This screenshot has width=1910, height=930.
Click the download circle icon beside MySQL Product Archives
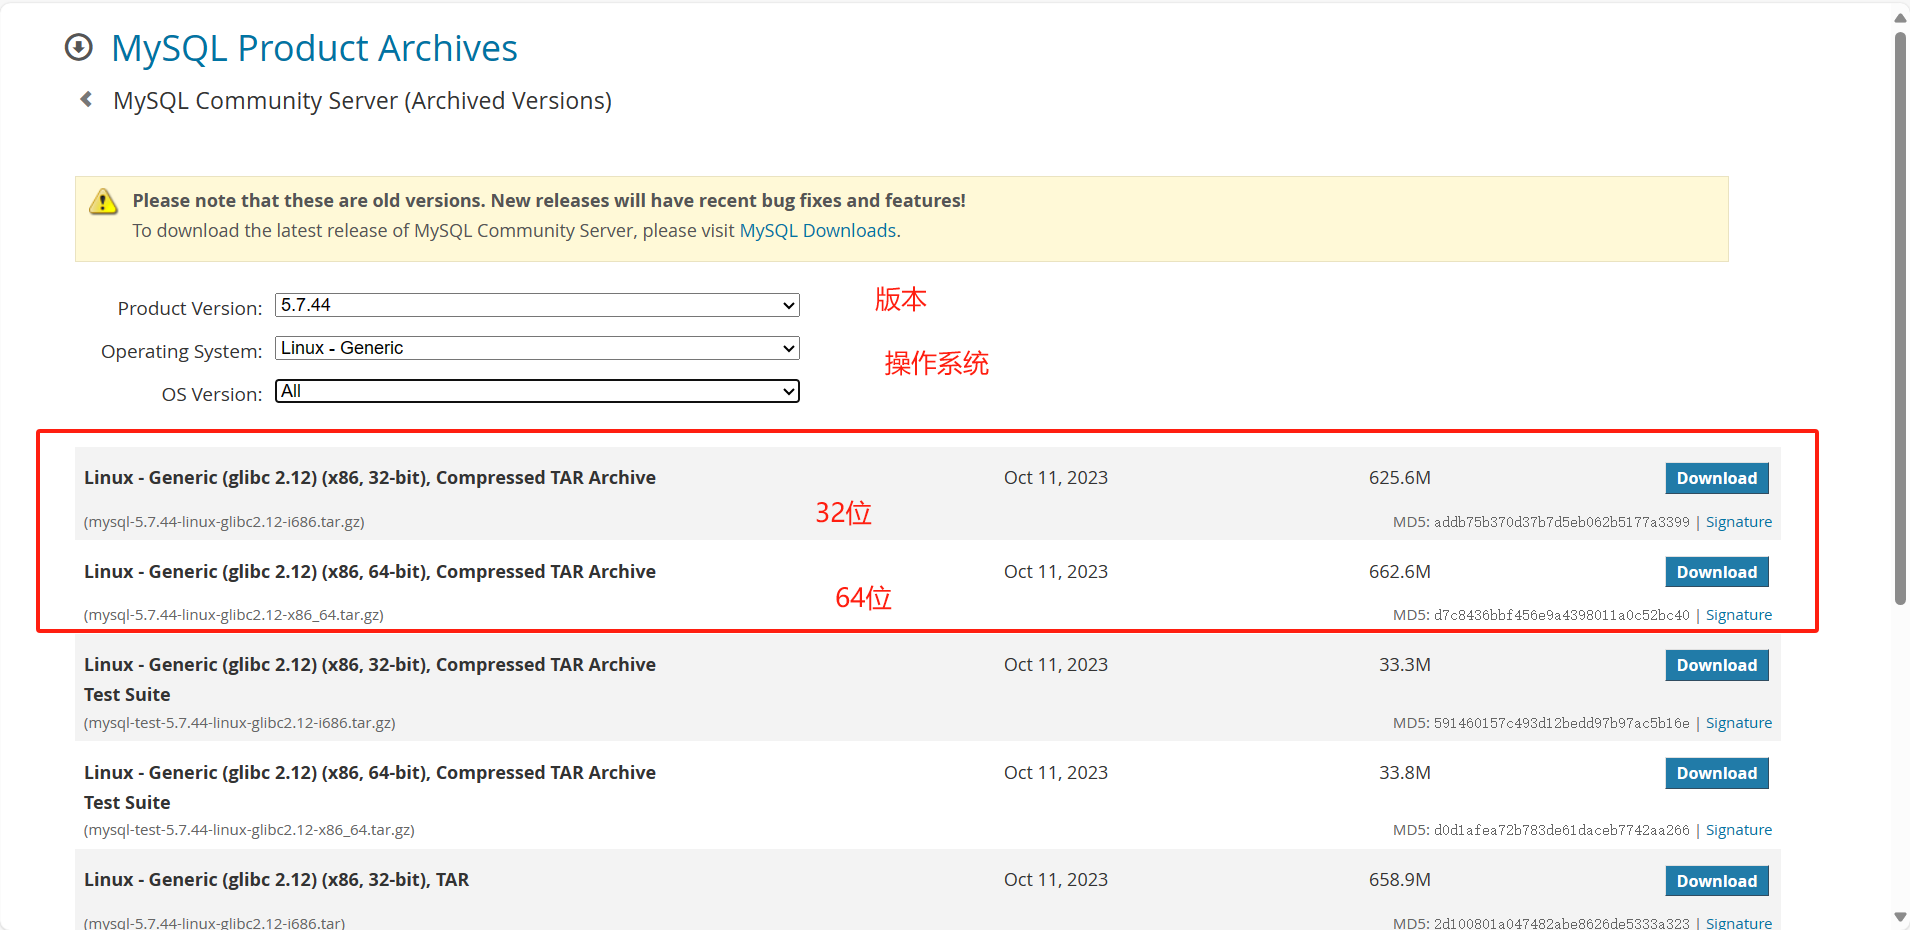click(78, 47)
